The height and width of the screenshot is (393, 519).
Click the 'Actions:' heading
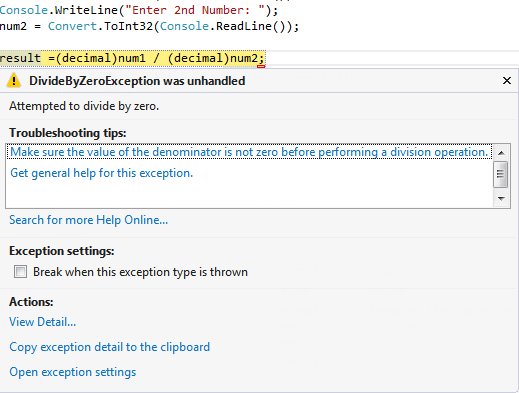click(31, 302)
